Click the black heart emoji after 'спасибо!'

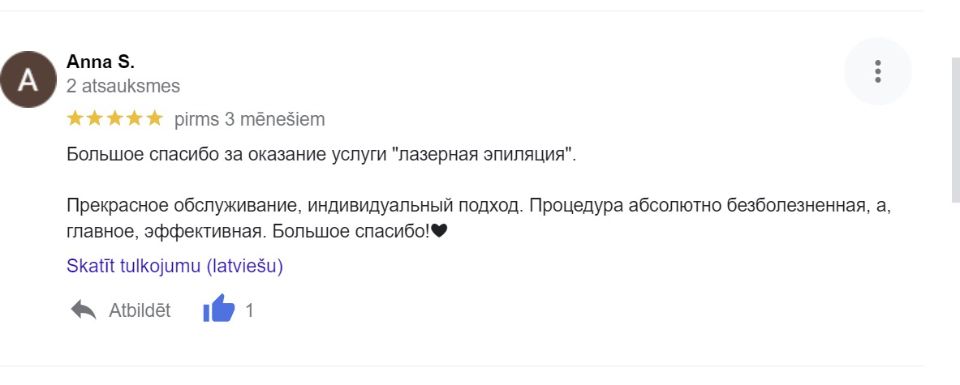pyautogui.click(x=440, y=231)
